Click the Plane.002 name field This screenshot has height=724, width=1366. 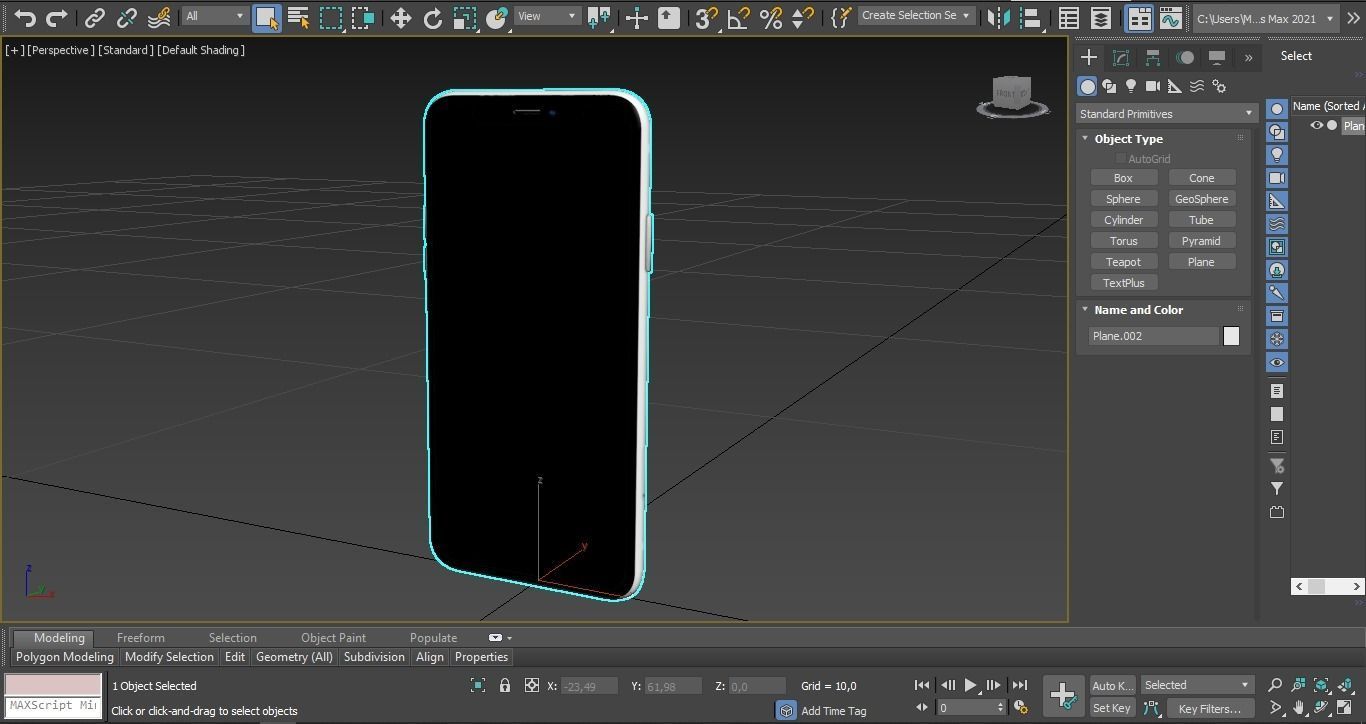tap(1154, 336)
